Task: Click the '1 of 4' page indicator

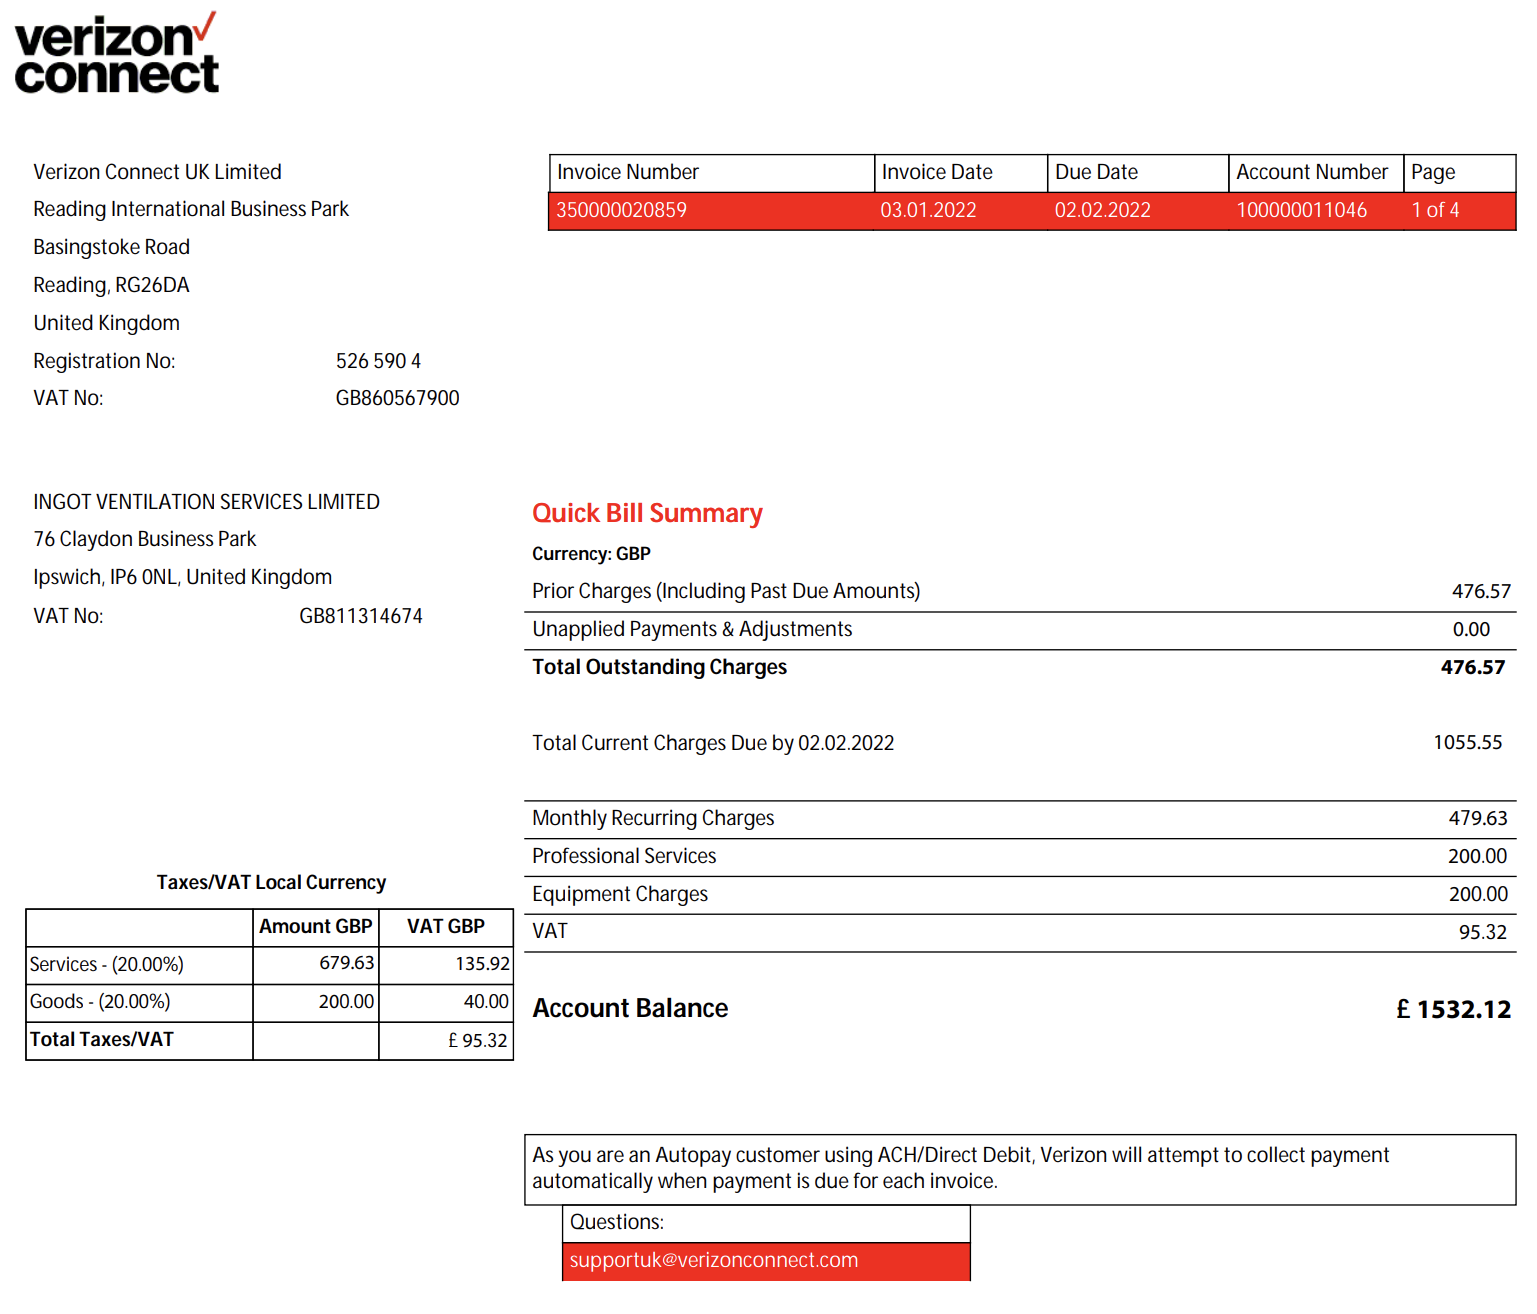Action: coord(1435,210)
